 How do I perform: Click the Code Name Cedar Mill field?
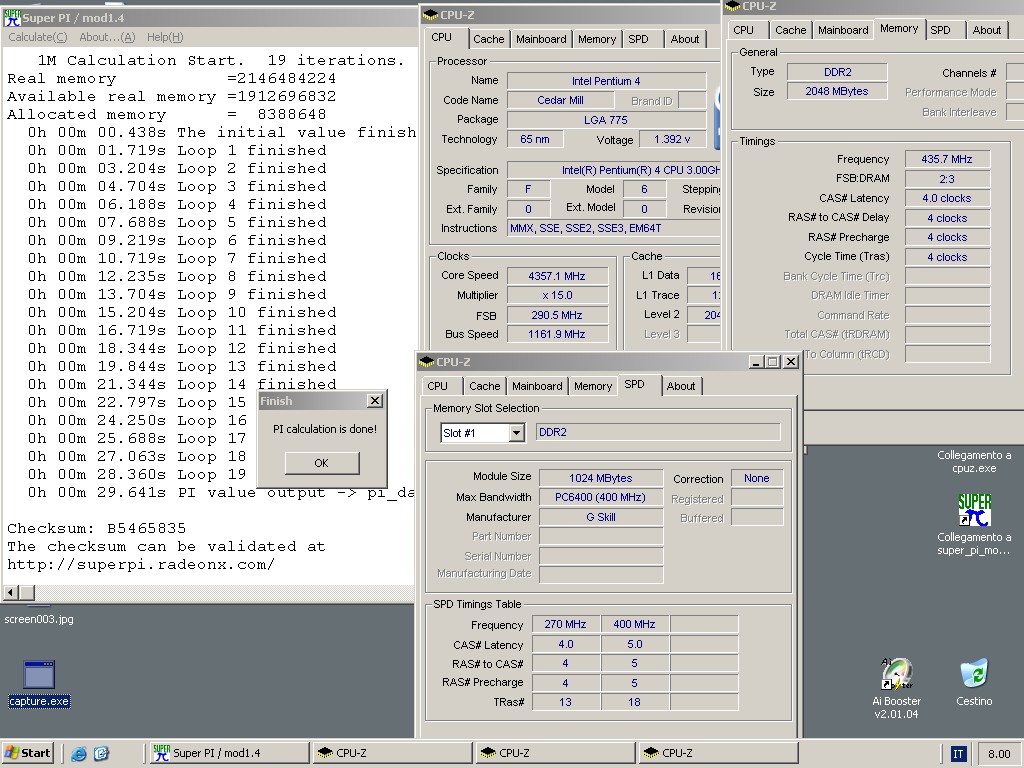[560, 101]
